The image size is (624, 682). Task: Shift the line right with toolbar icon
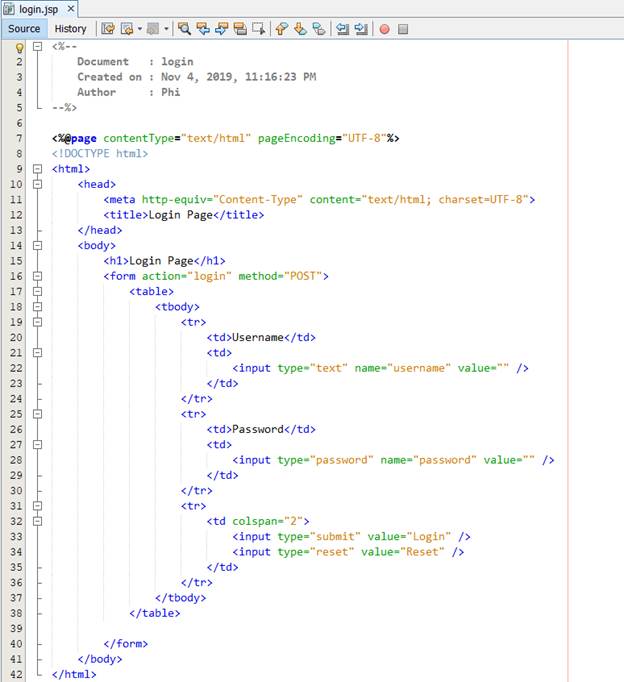click(x=361, y=29)
